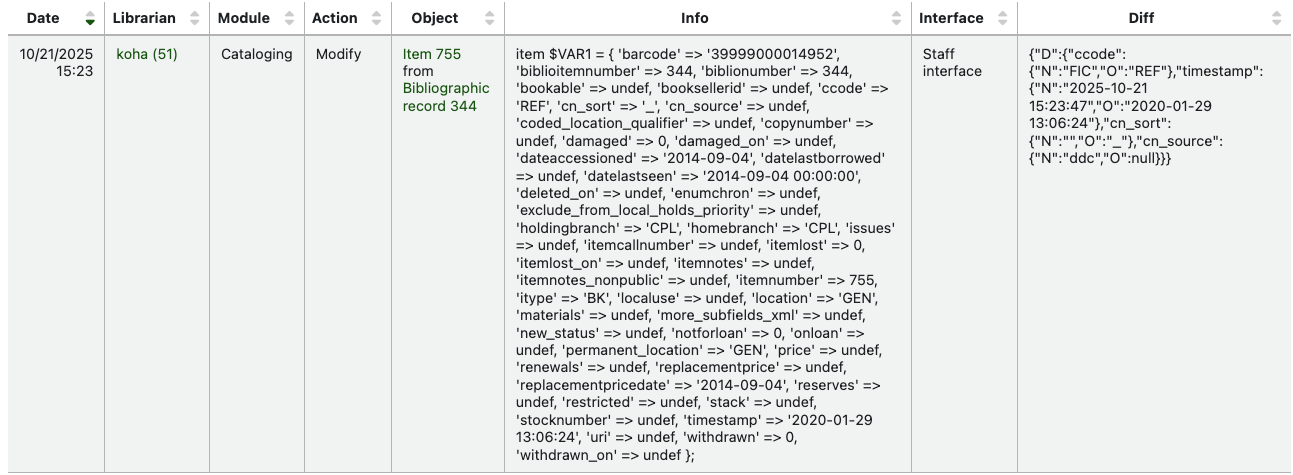Viewport: 1293px width, 475px height.
Task: Click the Action column sort arrows icon
Action: (x=377, y=18)
